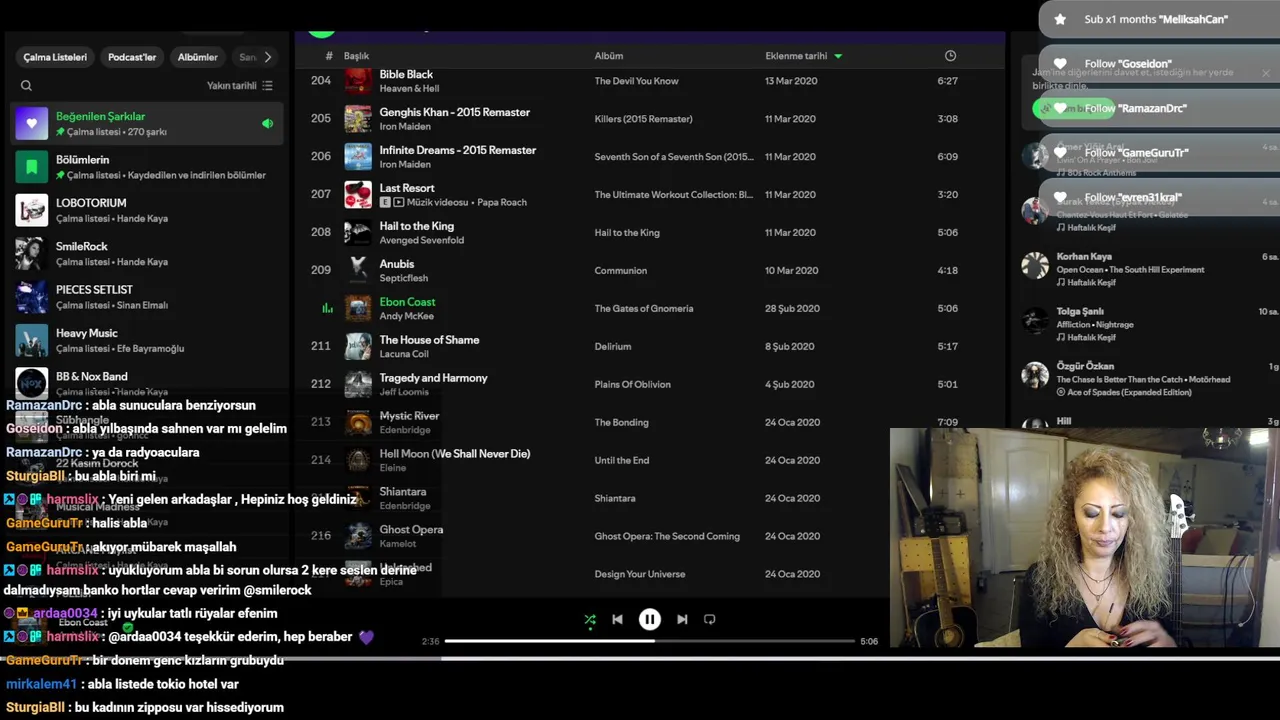This screenshot has height=720, width=1280.
Task: Sort by duration clock icon
Action: [950, 56]
